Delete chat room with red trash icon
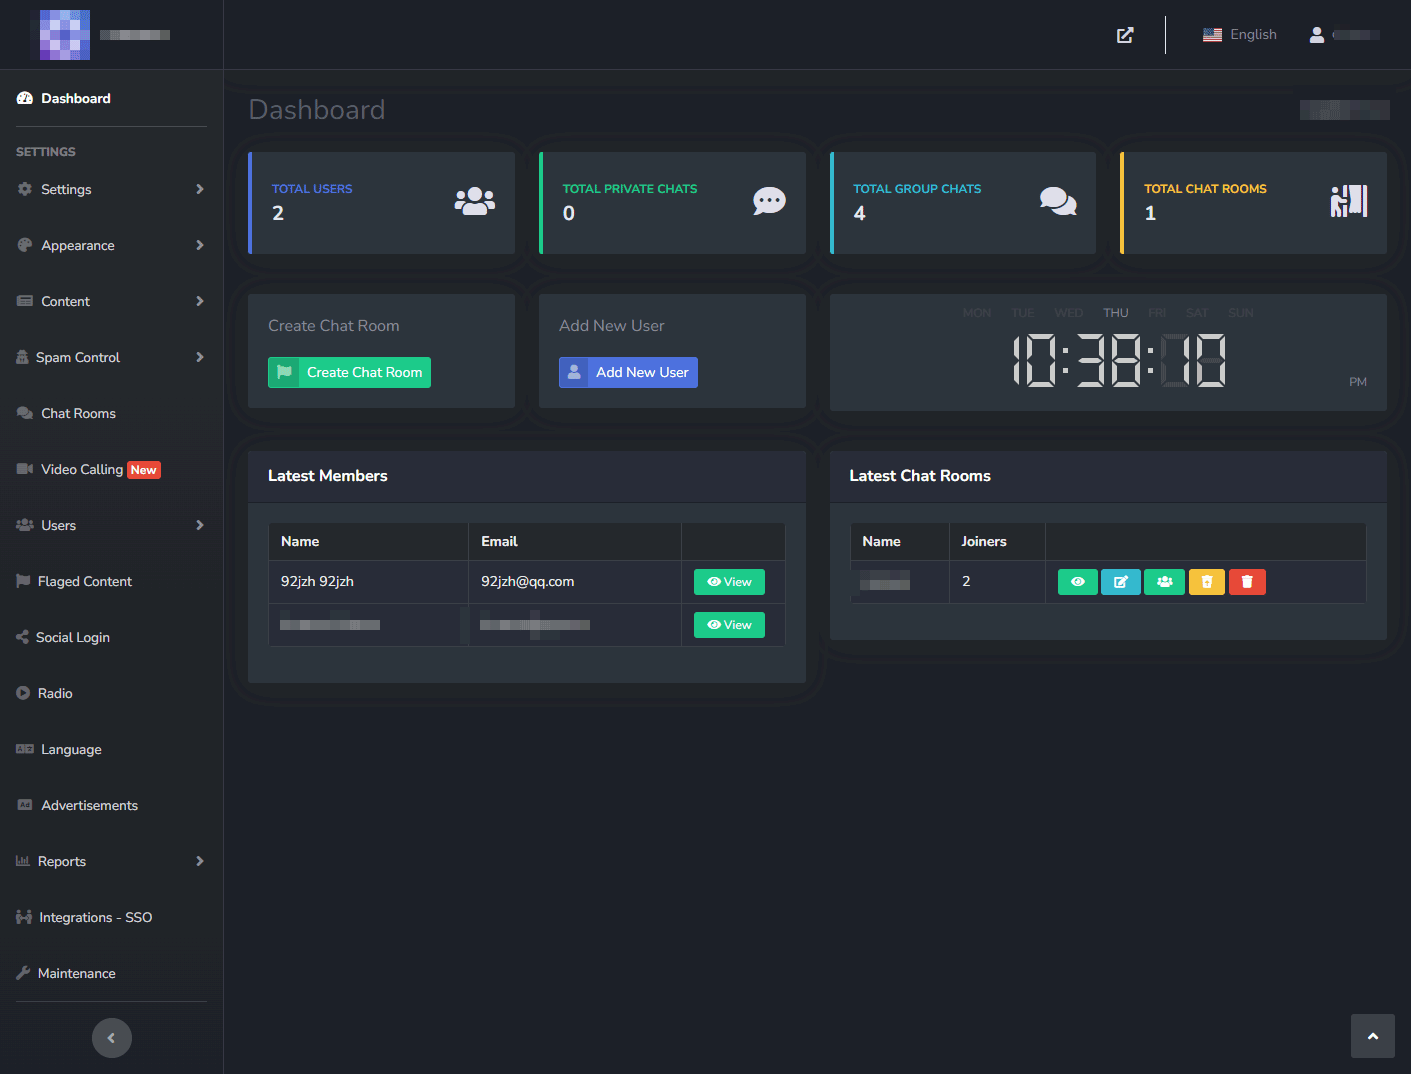Screen dimensions: 1411x1074 click(1247, 582)
